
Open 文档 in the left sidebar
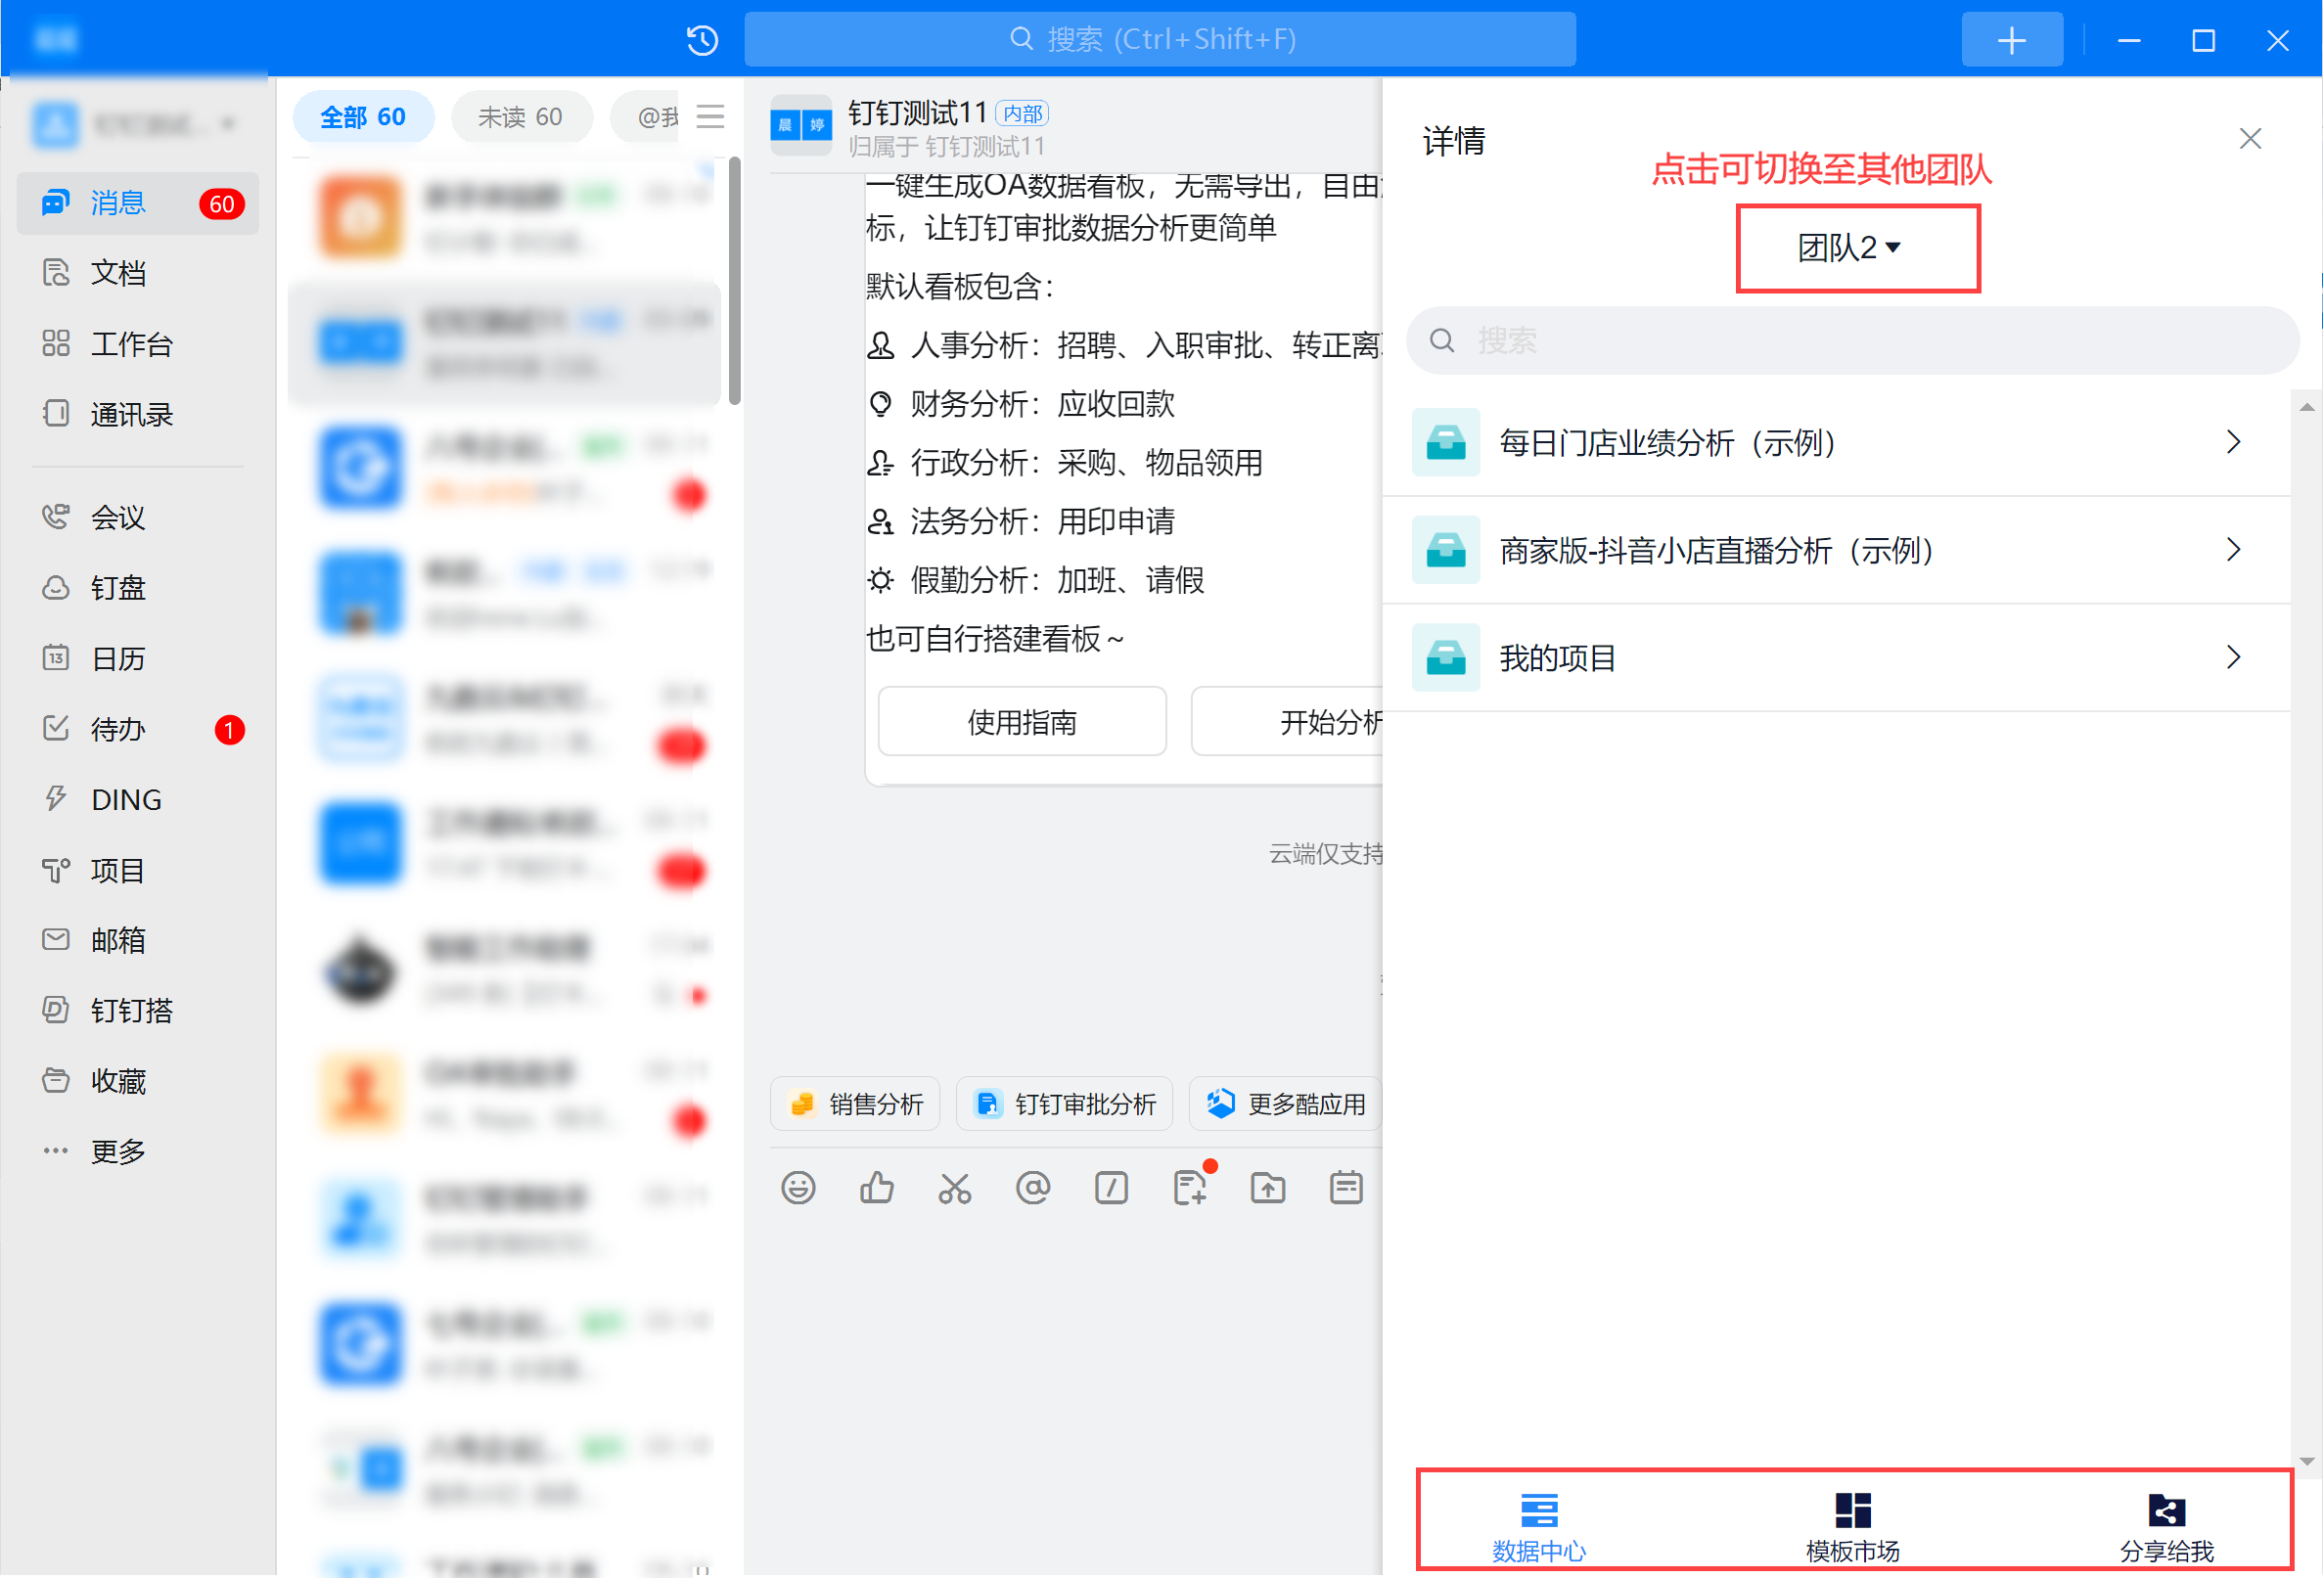click(138, 273)
